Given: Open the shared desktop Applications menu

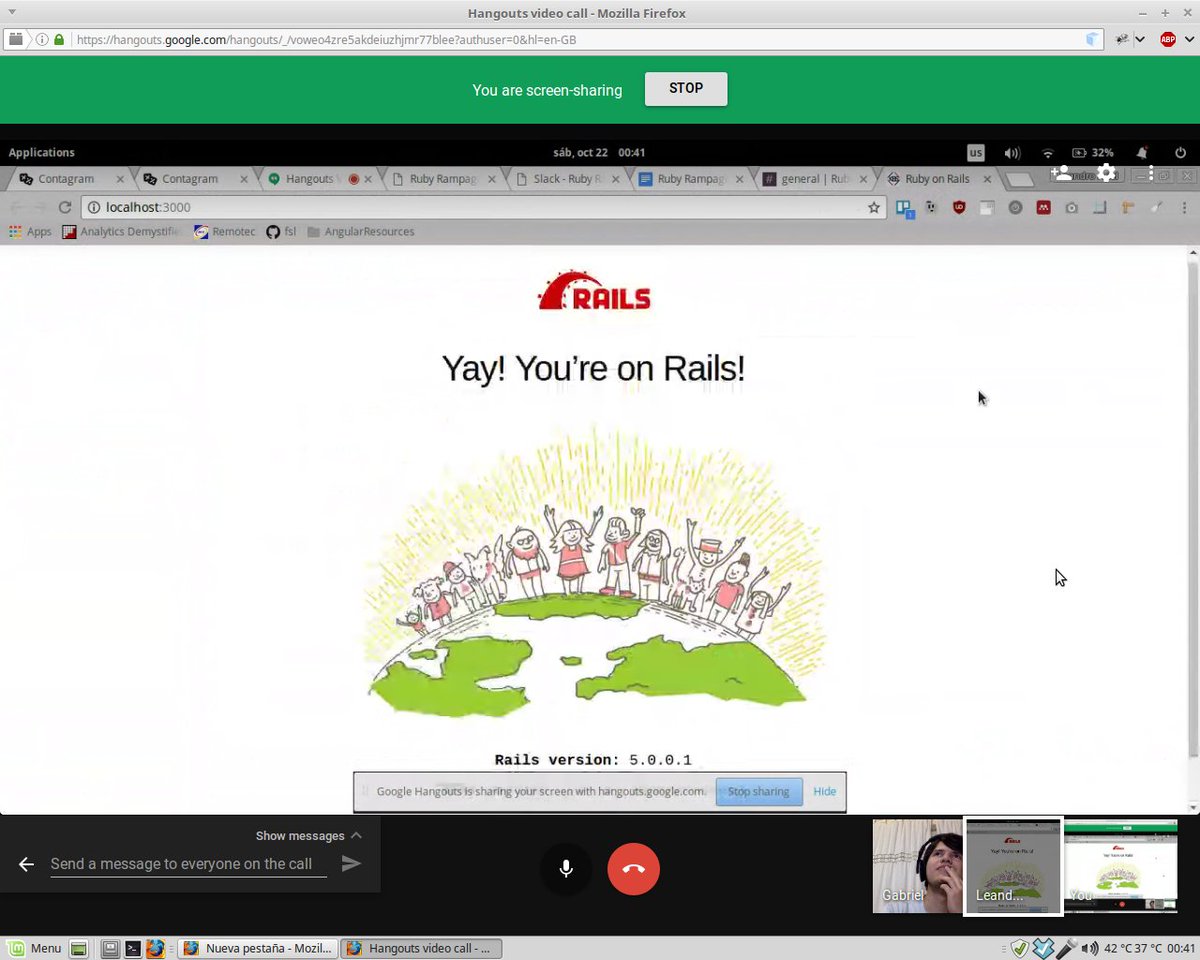Looking at the screenshot, I should 42,152.
